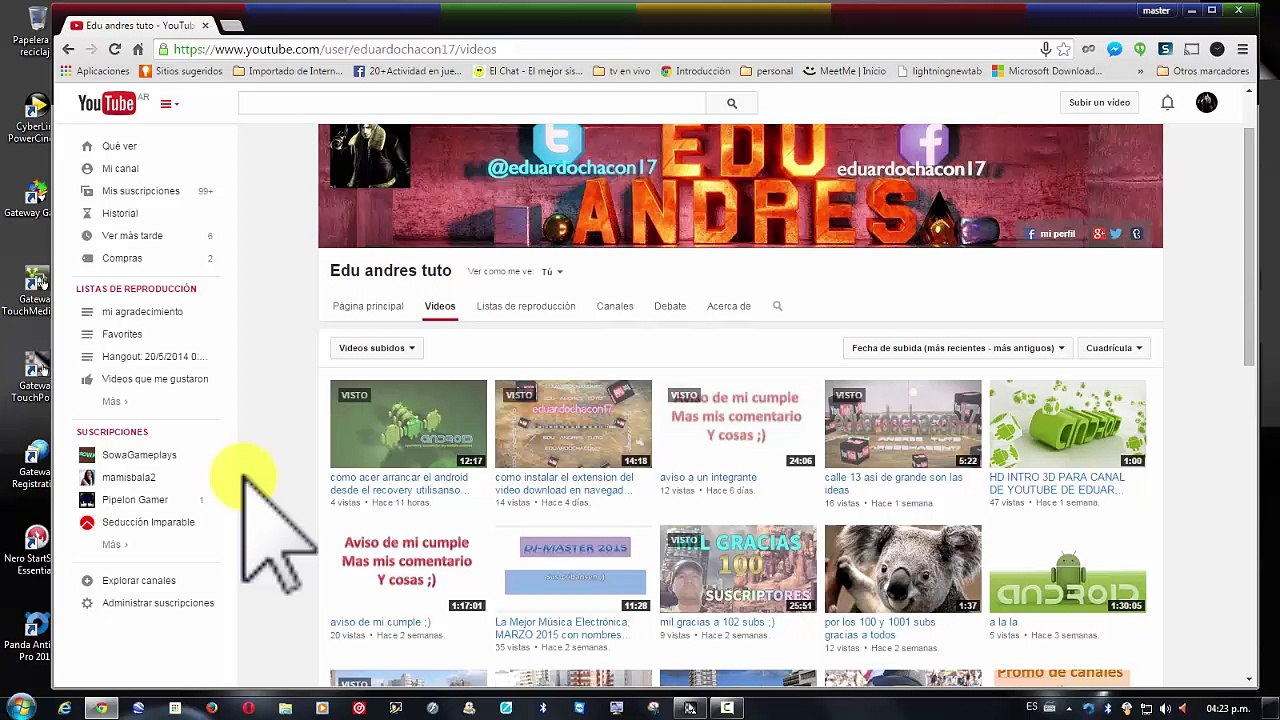Go to the Acerca de tab

click(x=729, y=306)
